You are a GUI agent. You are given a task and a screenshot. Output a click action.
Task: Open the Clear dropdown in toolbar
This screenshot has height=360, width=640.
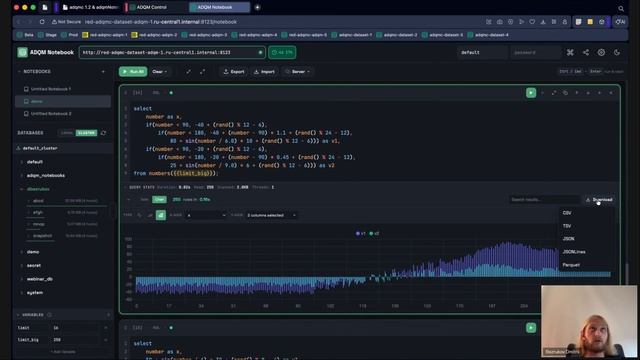[x=160, y=71]
